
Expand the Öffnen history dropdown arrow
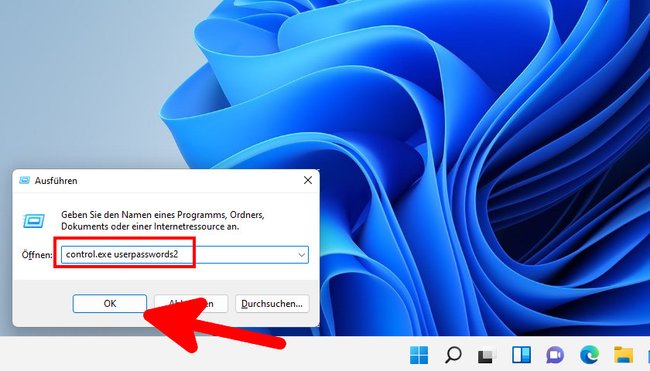tap(302, 255)
